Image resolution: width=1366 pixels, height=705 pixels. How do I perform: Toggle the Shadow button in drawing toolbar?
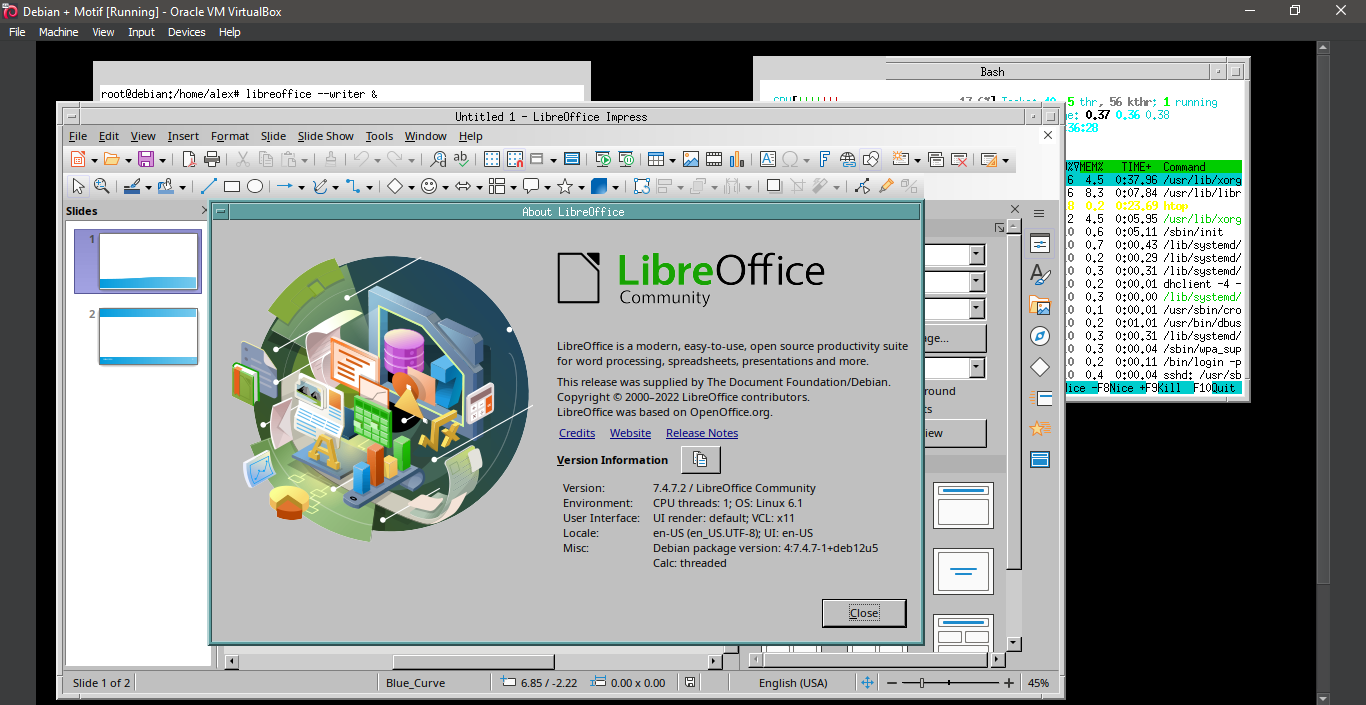pos(773,186)
